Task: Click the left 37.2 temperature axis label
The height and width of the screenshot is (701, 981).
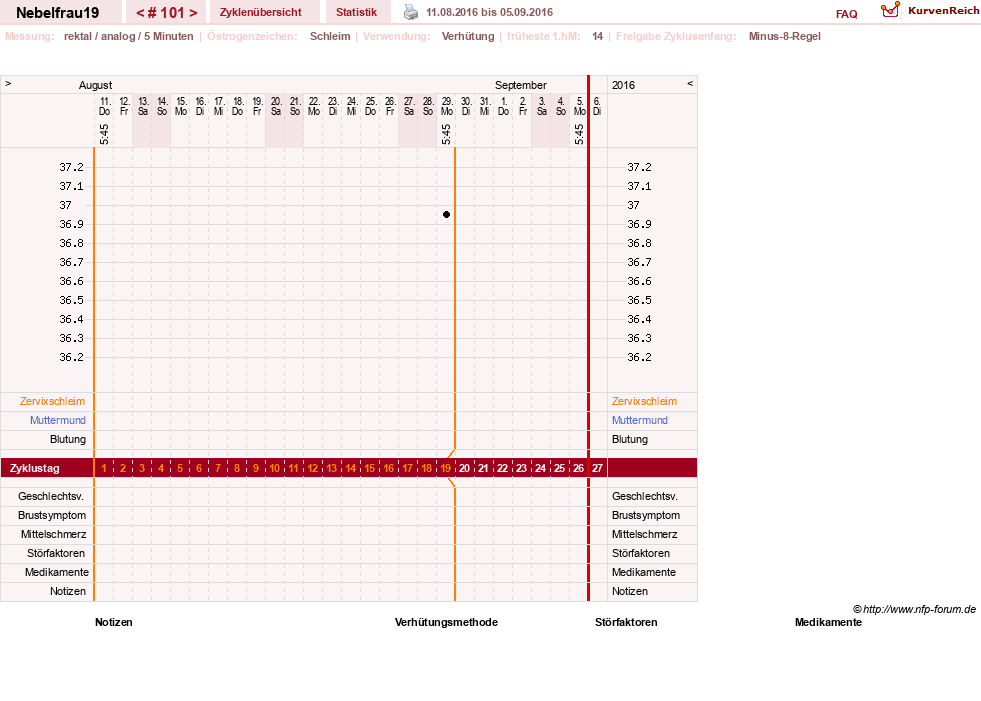Action: point(71,167)
